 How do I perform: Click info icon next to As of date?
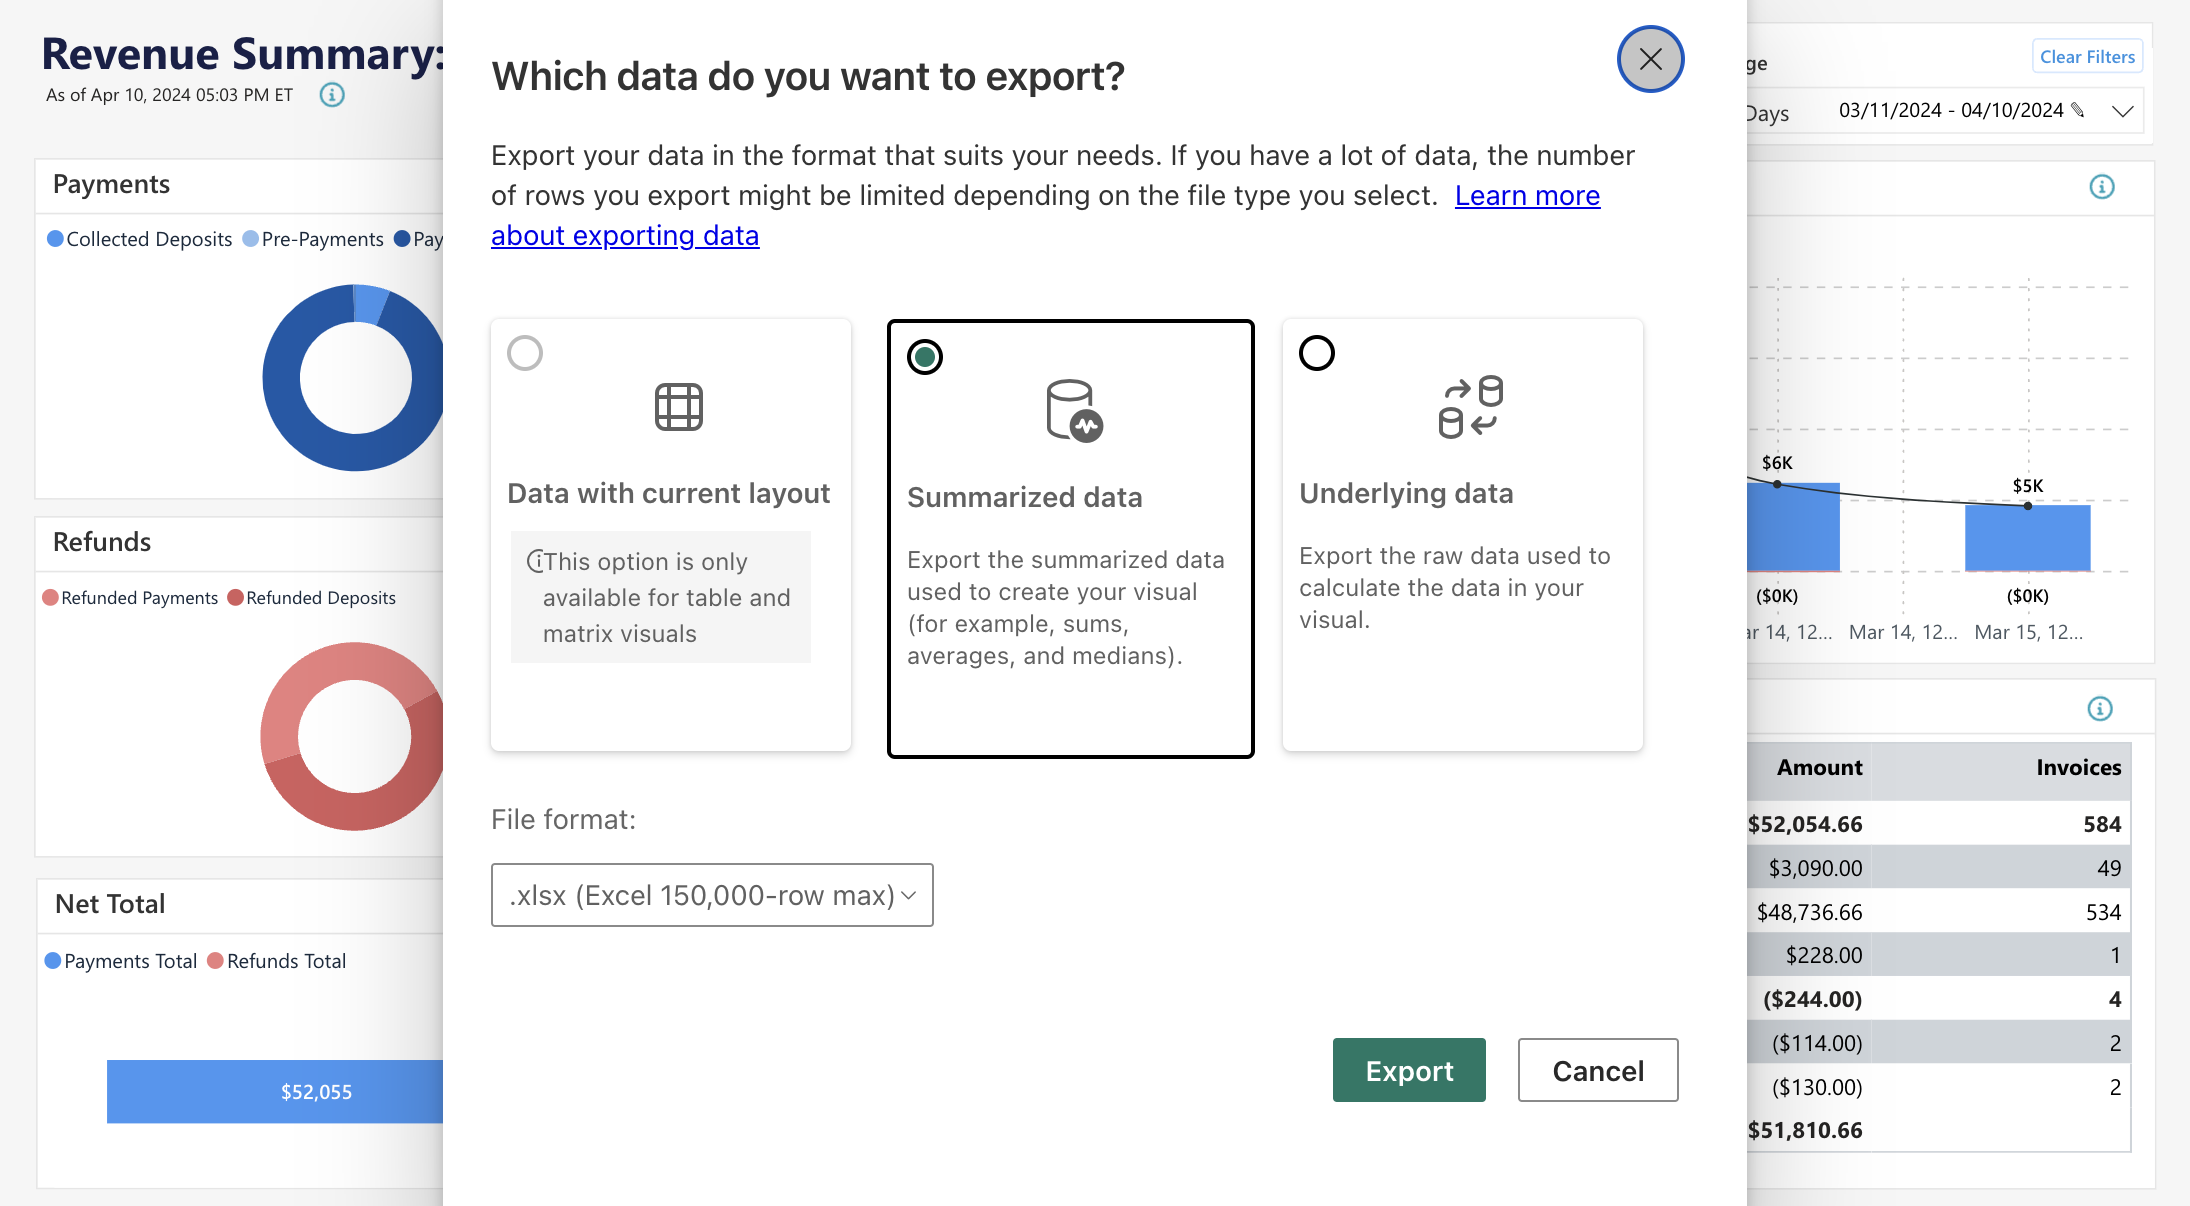tap(332, 95)
